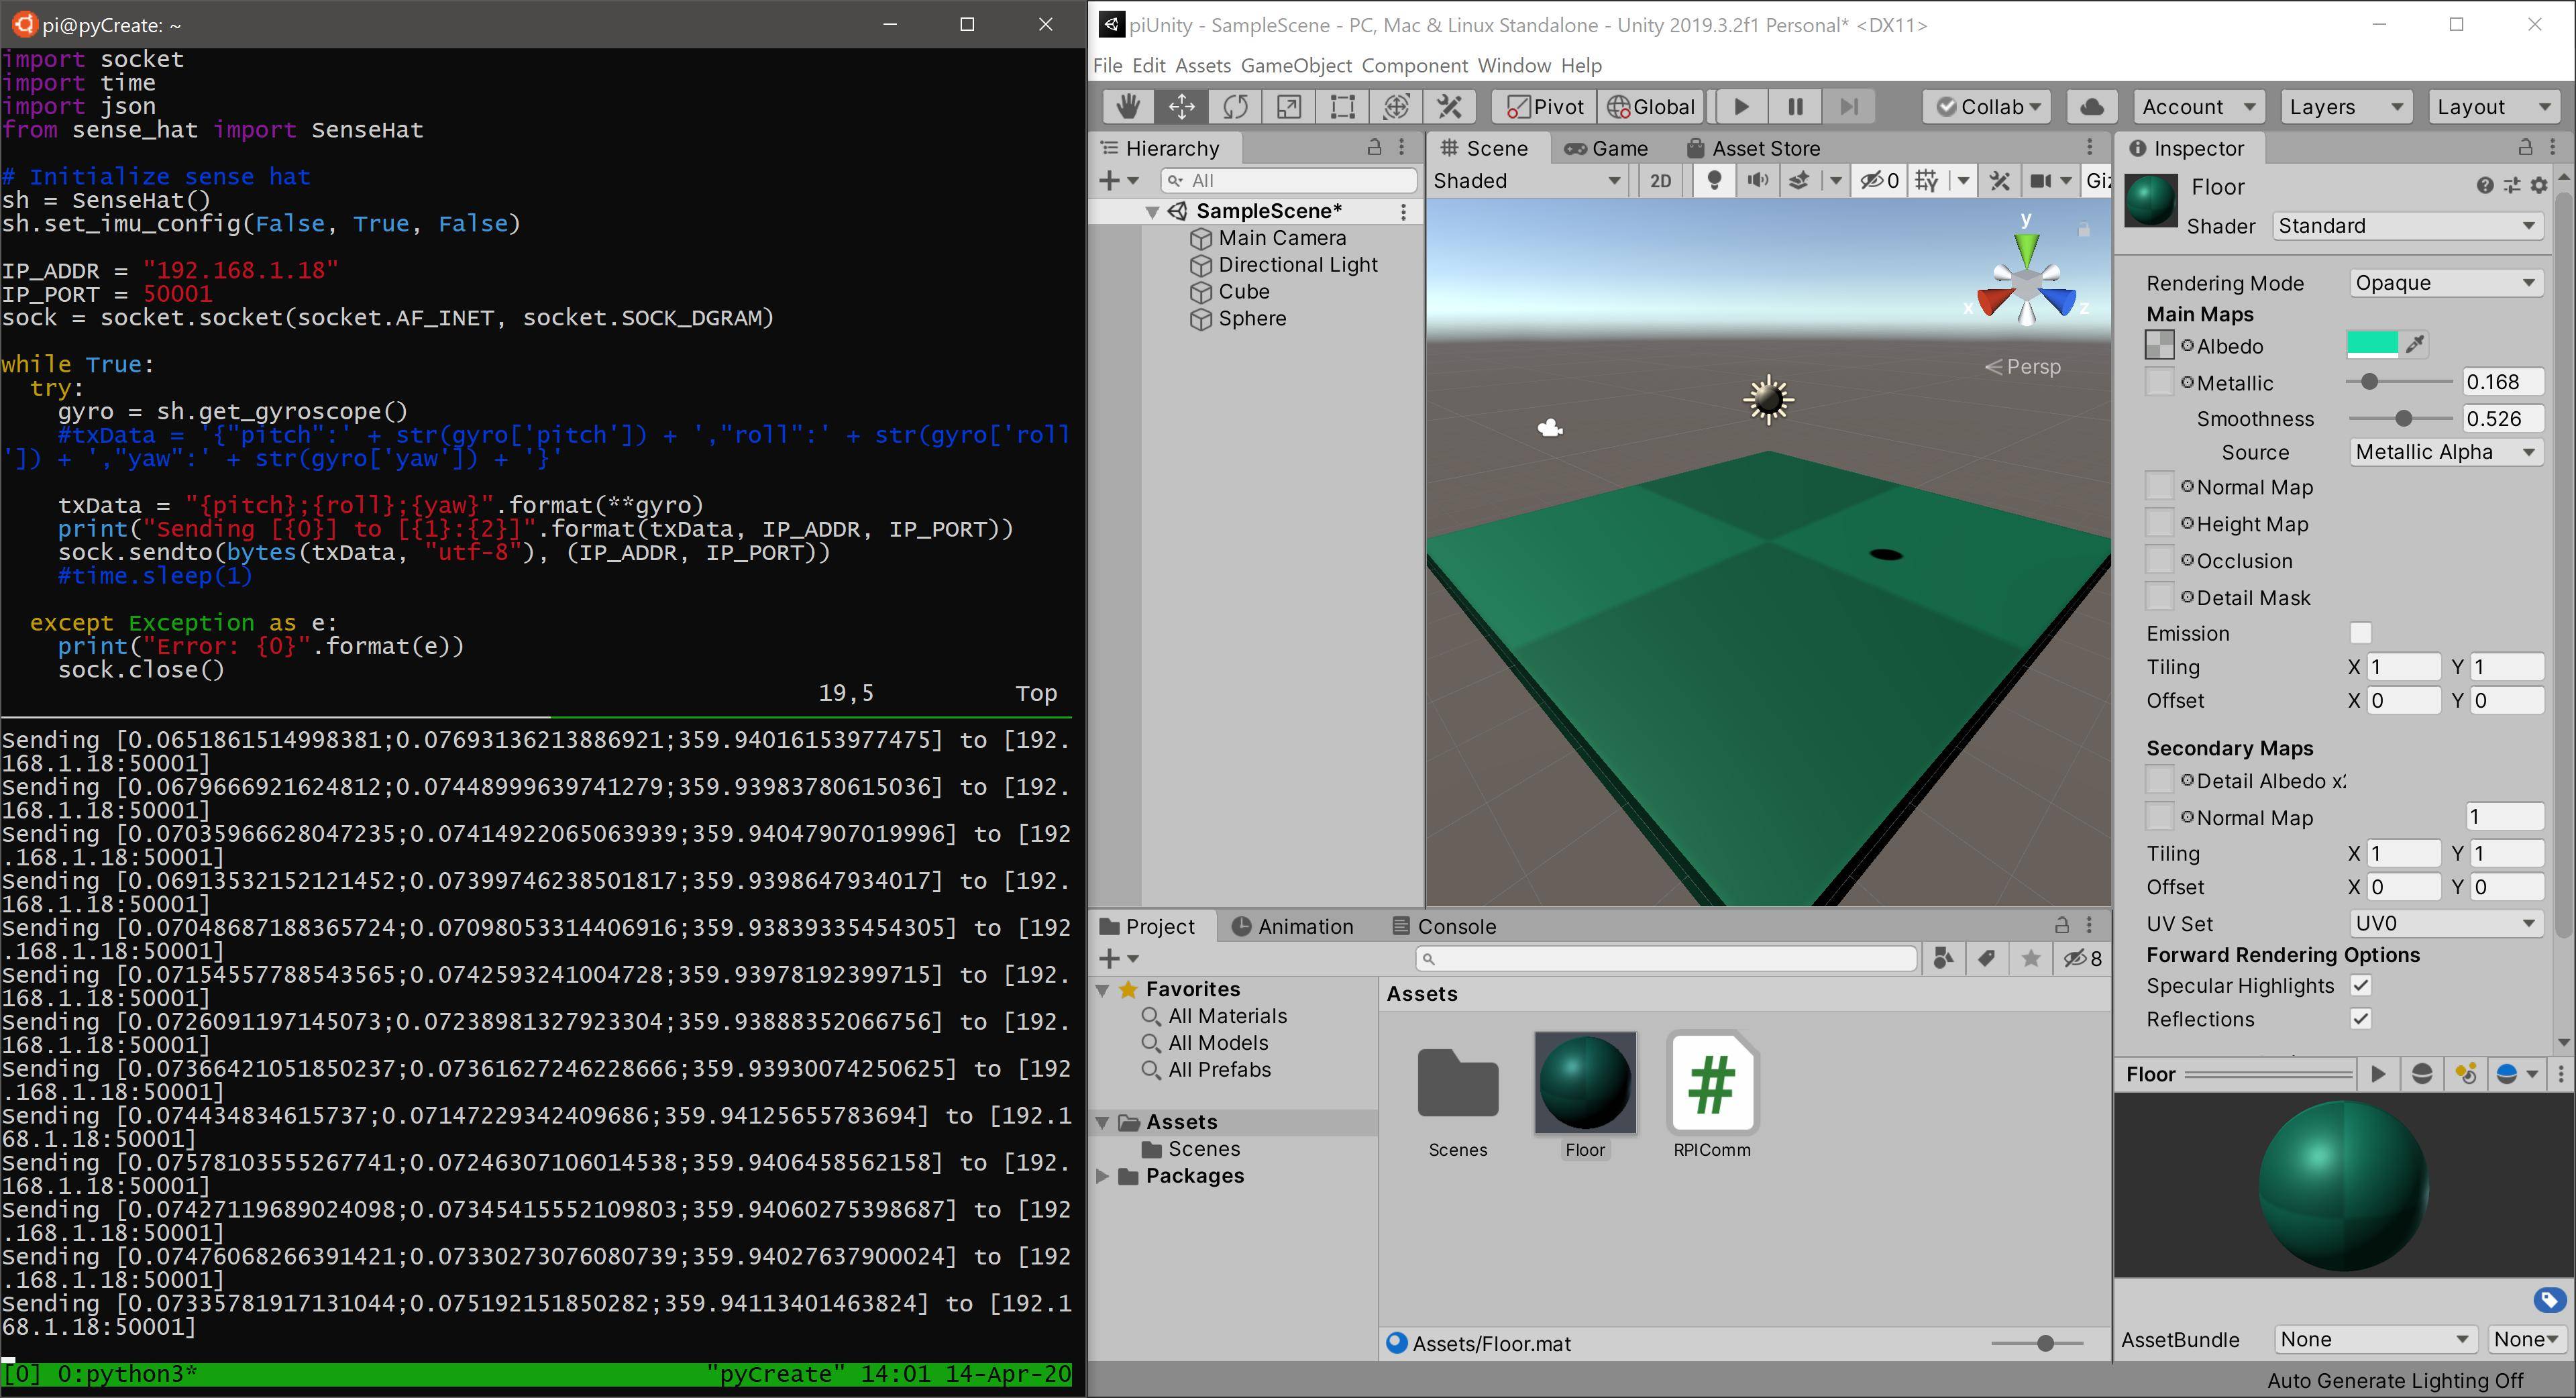Toggle hidden objects visibility in Scene view
Image resolution: width=2576 pixels, height=1398 pixels.
(x=1879, y=181)
